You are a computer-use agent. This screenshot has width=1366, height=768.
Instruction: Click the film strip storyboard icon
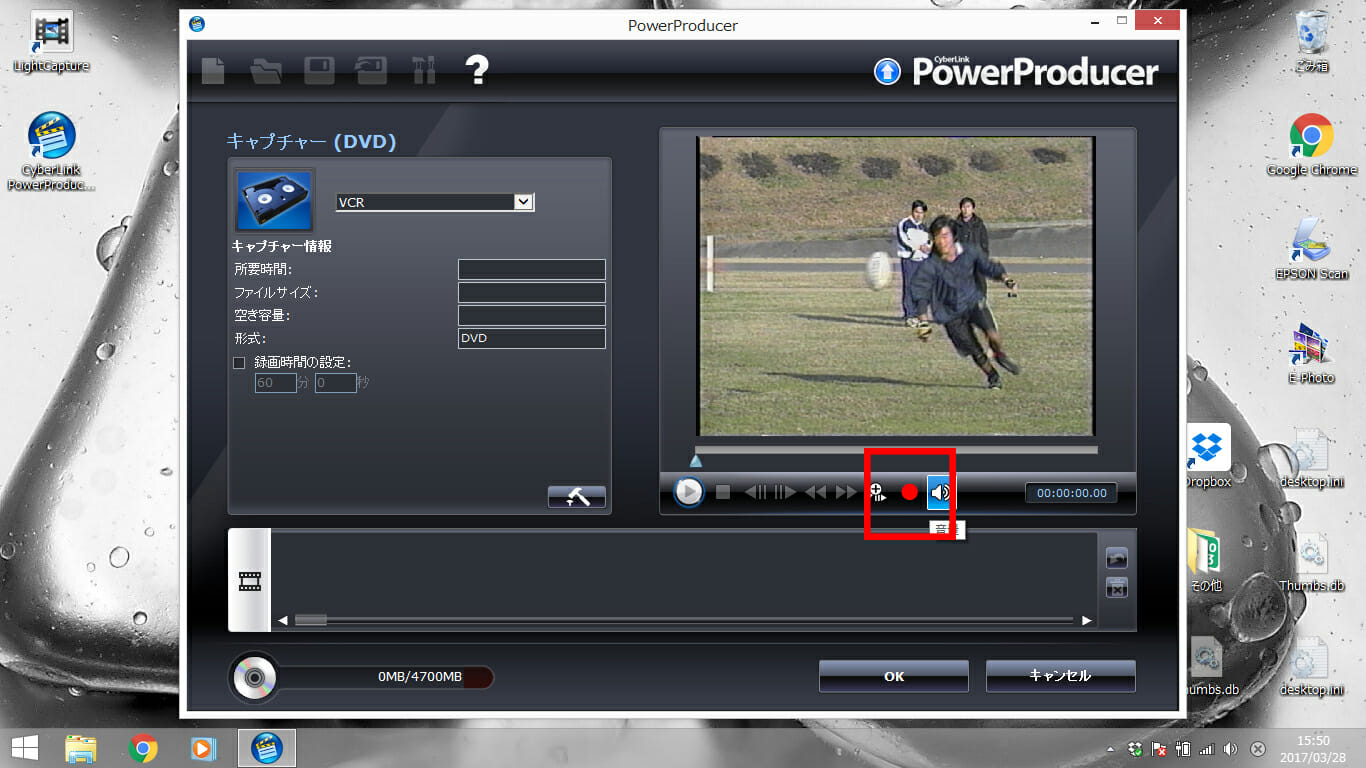pyautogui.click(x=249, y=580)
